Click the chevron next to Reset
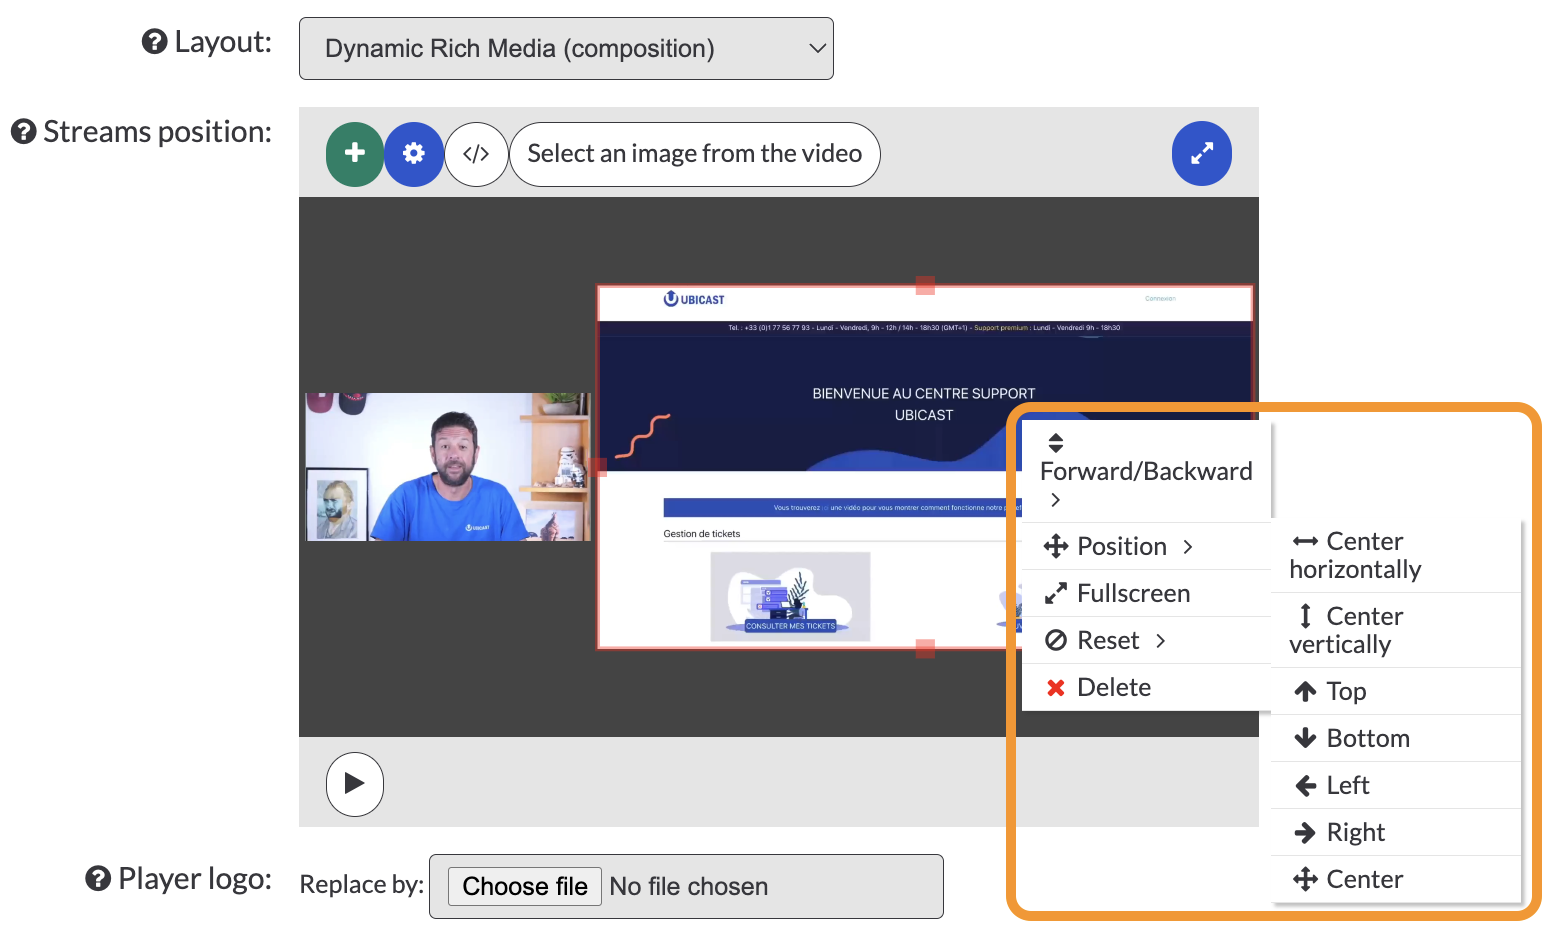This screenshot has height=925, width=1549. click(x=1161, y=640)
